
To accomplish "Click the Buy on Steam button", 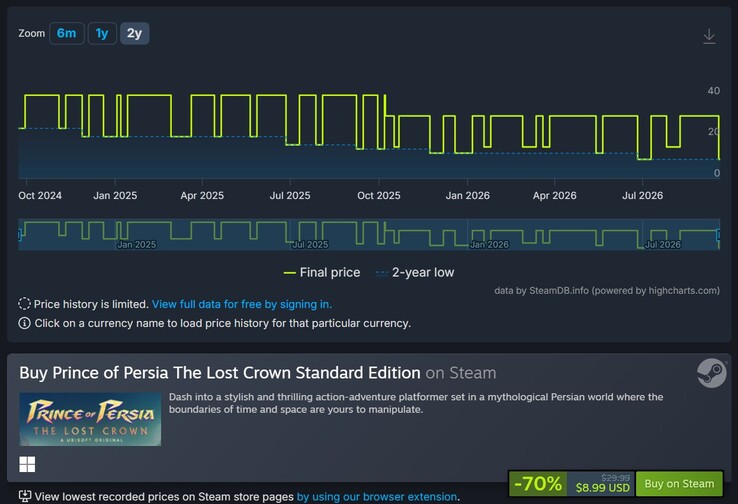I will (x=679, y=484).
